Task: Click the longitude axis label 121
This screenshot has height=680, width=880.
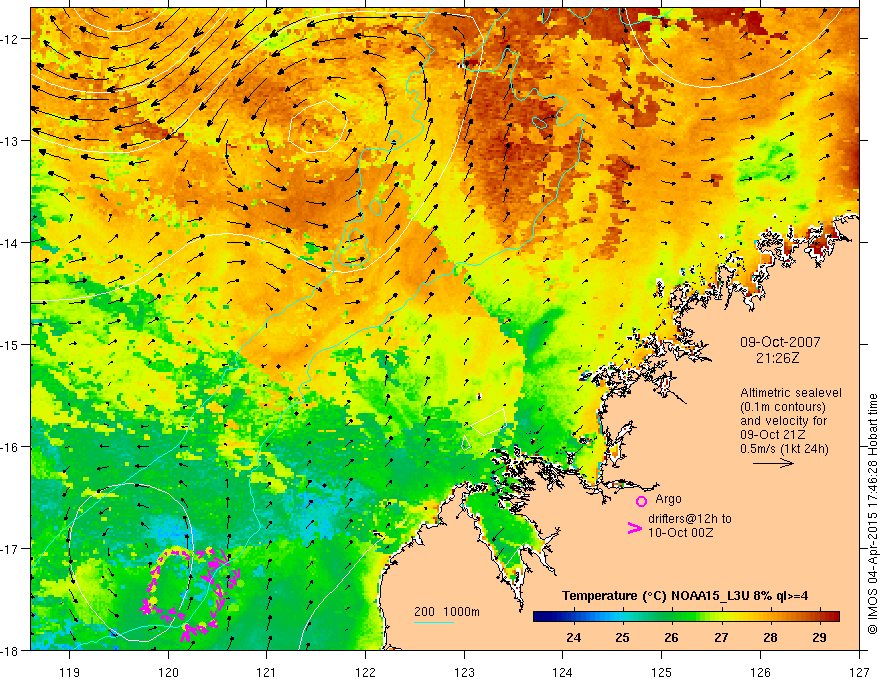Action: (267, 672)
